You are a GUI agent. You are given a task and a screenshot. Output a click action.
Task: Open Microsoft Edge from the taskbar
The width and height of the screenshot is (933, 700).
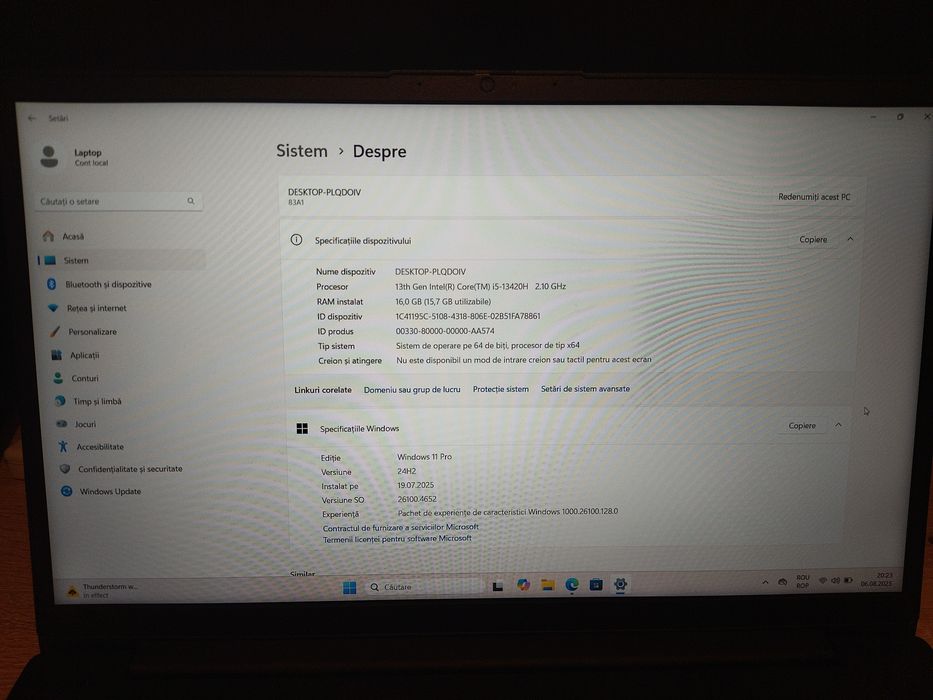tap(572, 585)
